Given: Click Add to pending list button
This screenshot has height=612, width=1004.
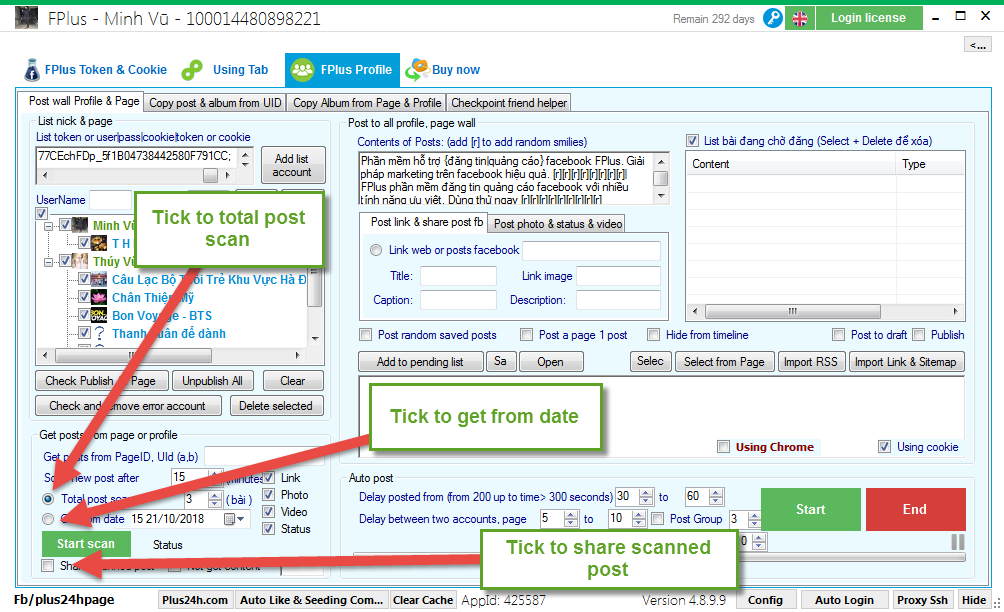Looking at the screenshot, I should (x=420, y=362).
